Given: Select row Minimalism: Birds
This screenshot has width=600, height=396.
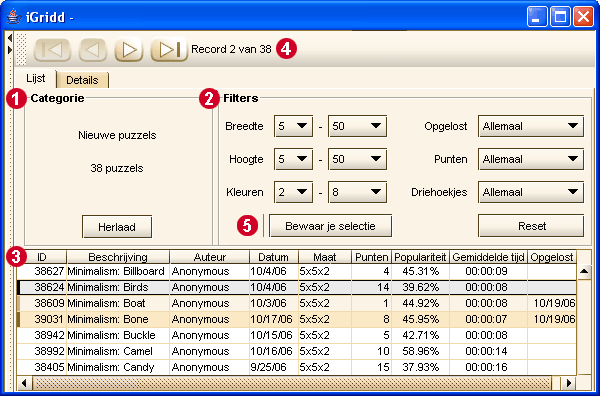Looking at the screenshot, I should click(297, 287).
